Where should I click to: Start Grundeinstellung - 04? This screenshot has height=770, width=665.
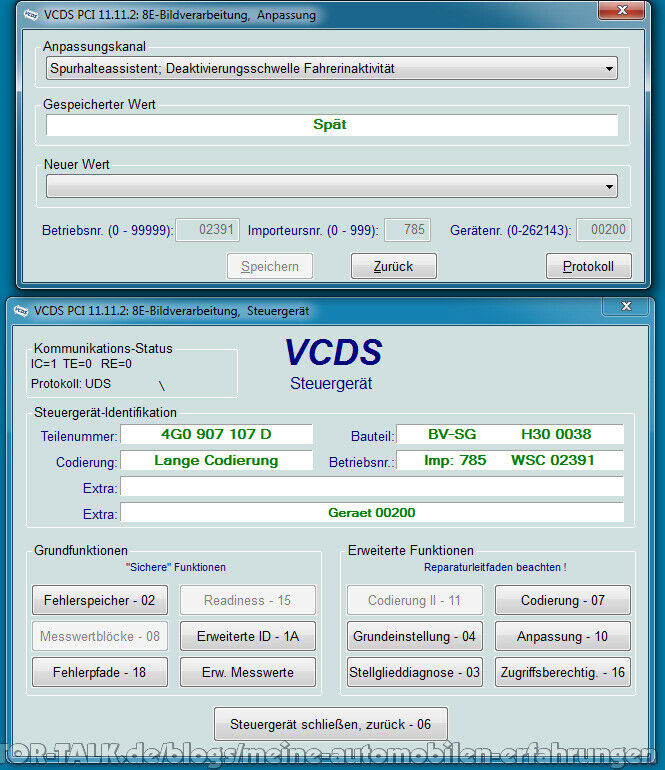pyautogui.click(x=414, y=636)
